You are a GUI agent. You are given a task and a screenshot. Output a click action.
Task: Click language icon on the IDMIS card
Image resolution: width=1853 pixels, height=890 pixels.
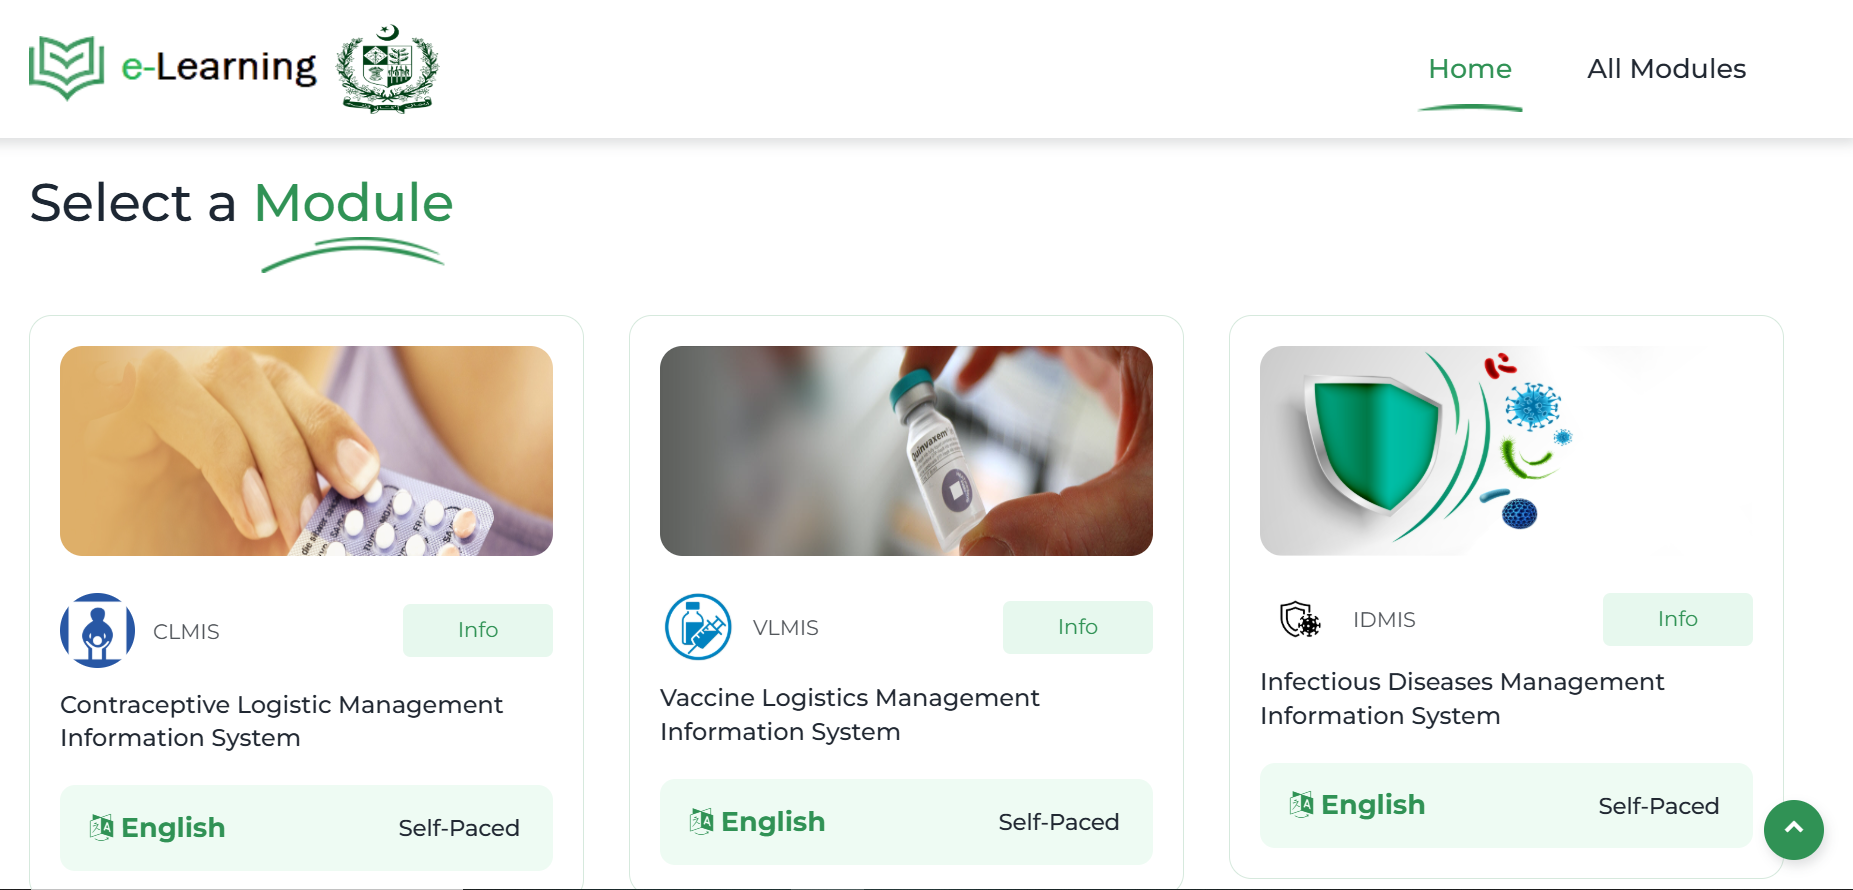[x=1301, y=804]
